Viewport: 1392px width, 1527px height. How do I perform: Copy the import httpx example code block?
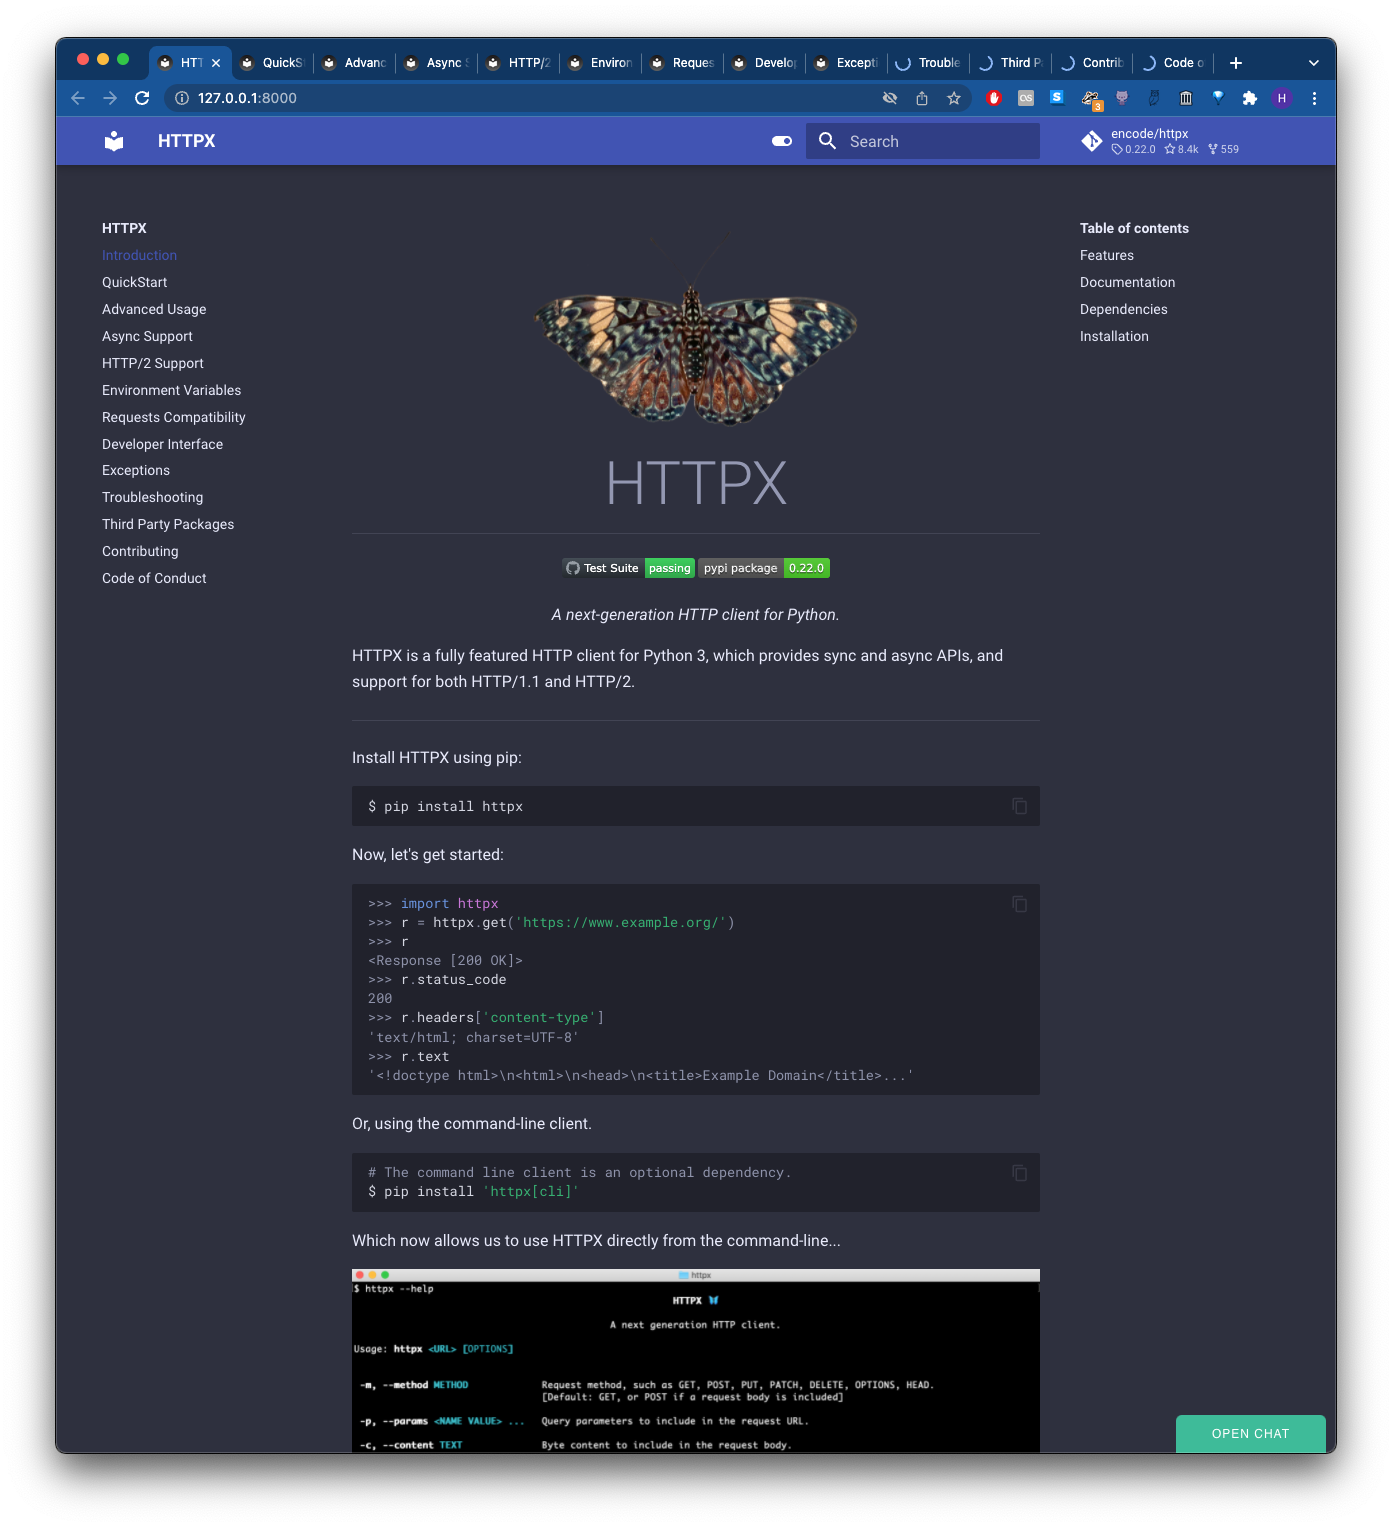tap(1019, 904)
